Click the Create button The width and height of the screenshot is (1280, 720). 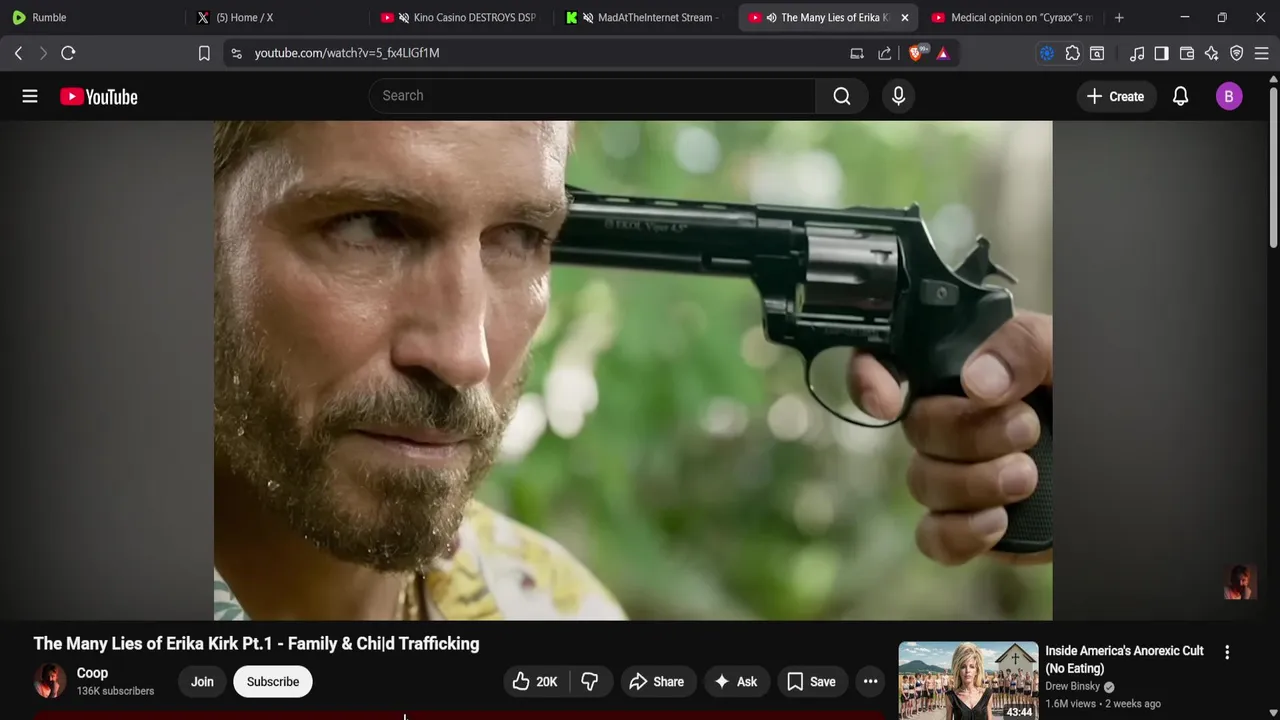coord(1115,96)
